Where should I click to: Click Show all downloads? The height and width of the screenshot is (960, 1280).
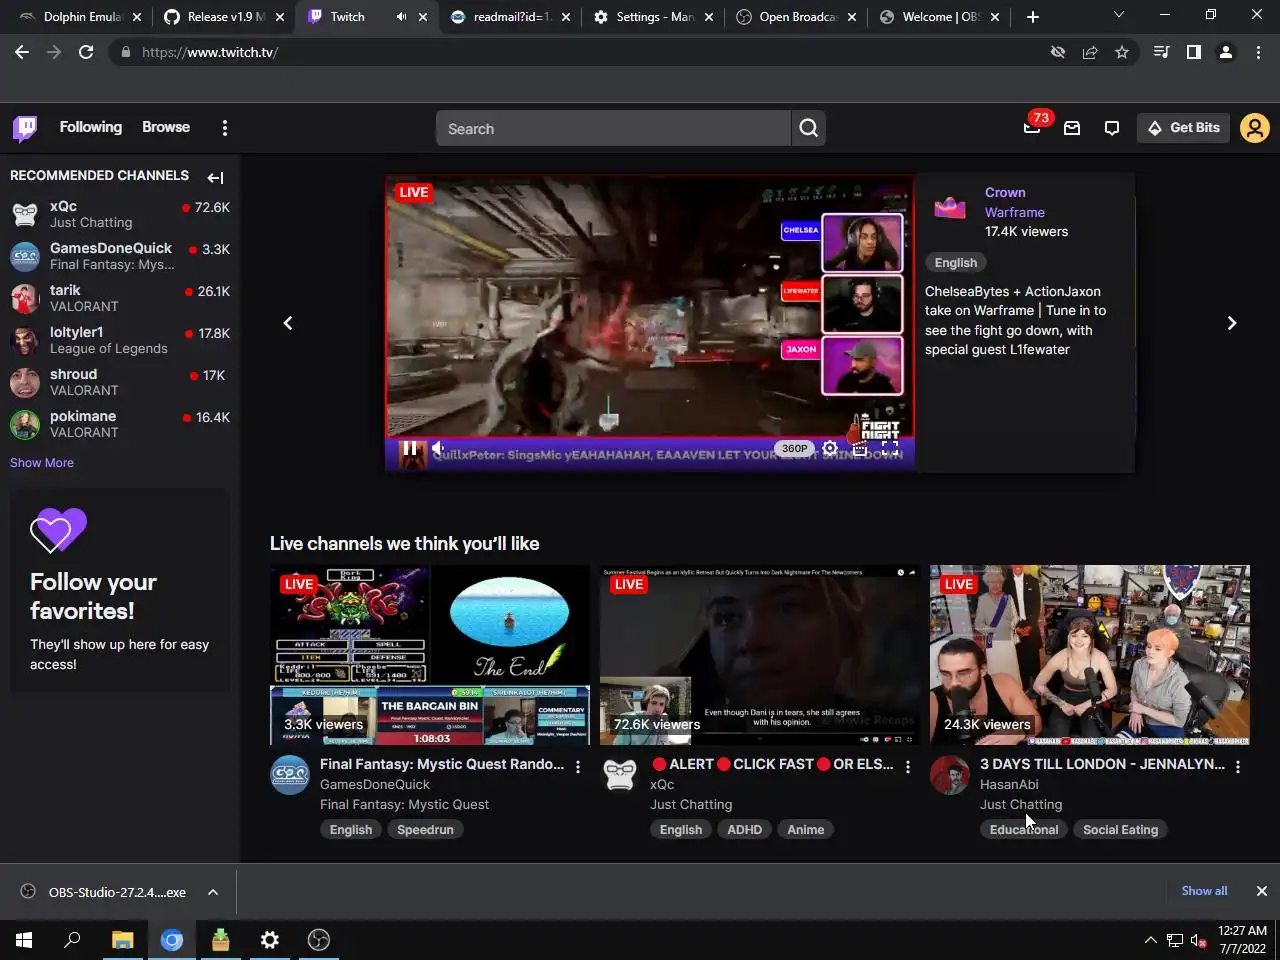(x=1204, y=891)
